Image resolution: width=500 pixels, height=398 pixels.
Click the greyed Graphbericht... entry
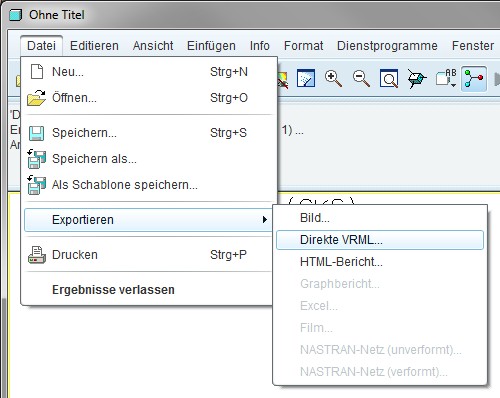tap(380, 284)
